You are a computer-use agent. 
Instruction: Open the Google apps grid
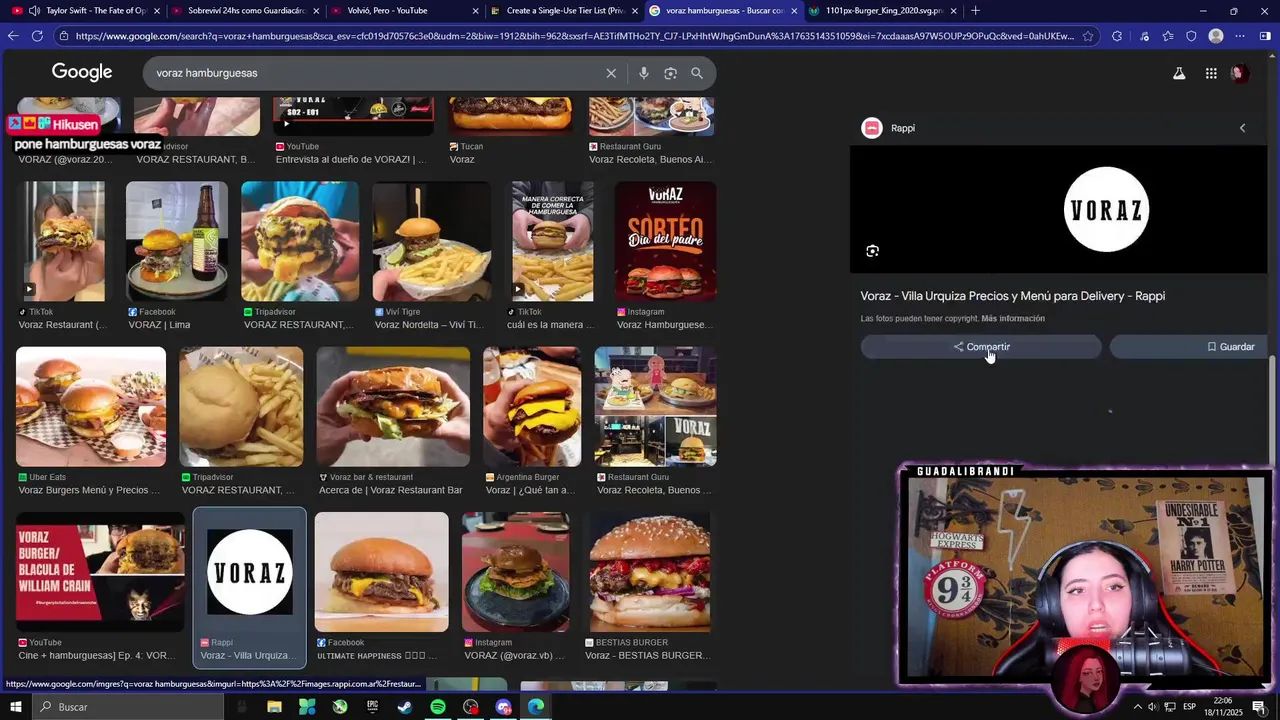coord(1211,73)
